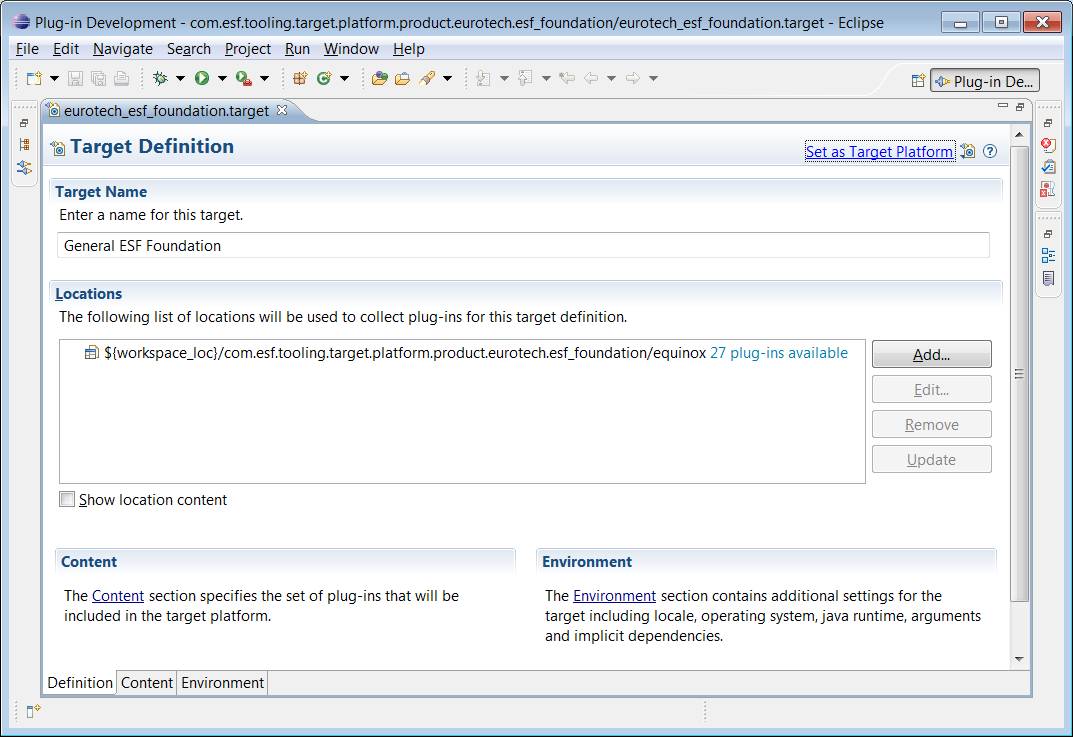The width and height of the screenshot is (1073, 737).
Task: Select the equinox location entry in the Locations list
Action: click(x=466, y=353)
